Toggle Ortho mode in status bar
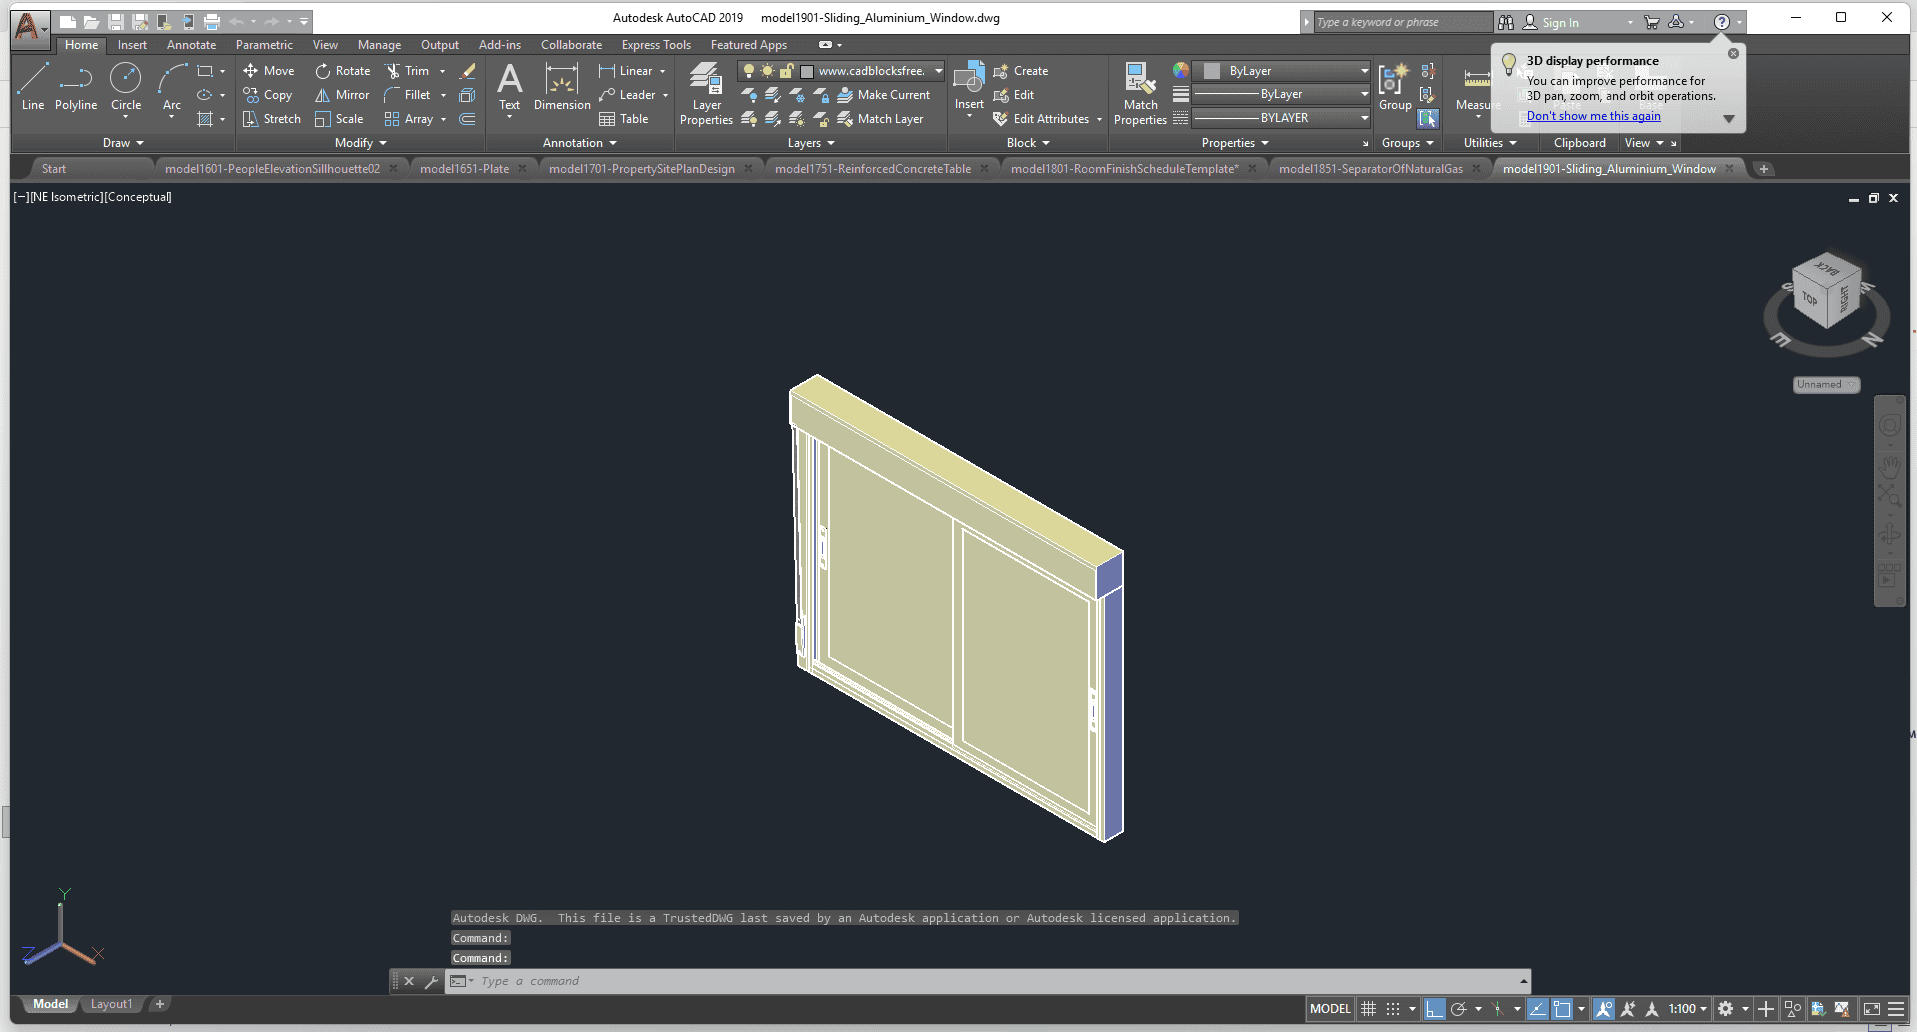The width and height of the screenshot is (1917, 1032). (x=1434, y=1009)
